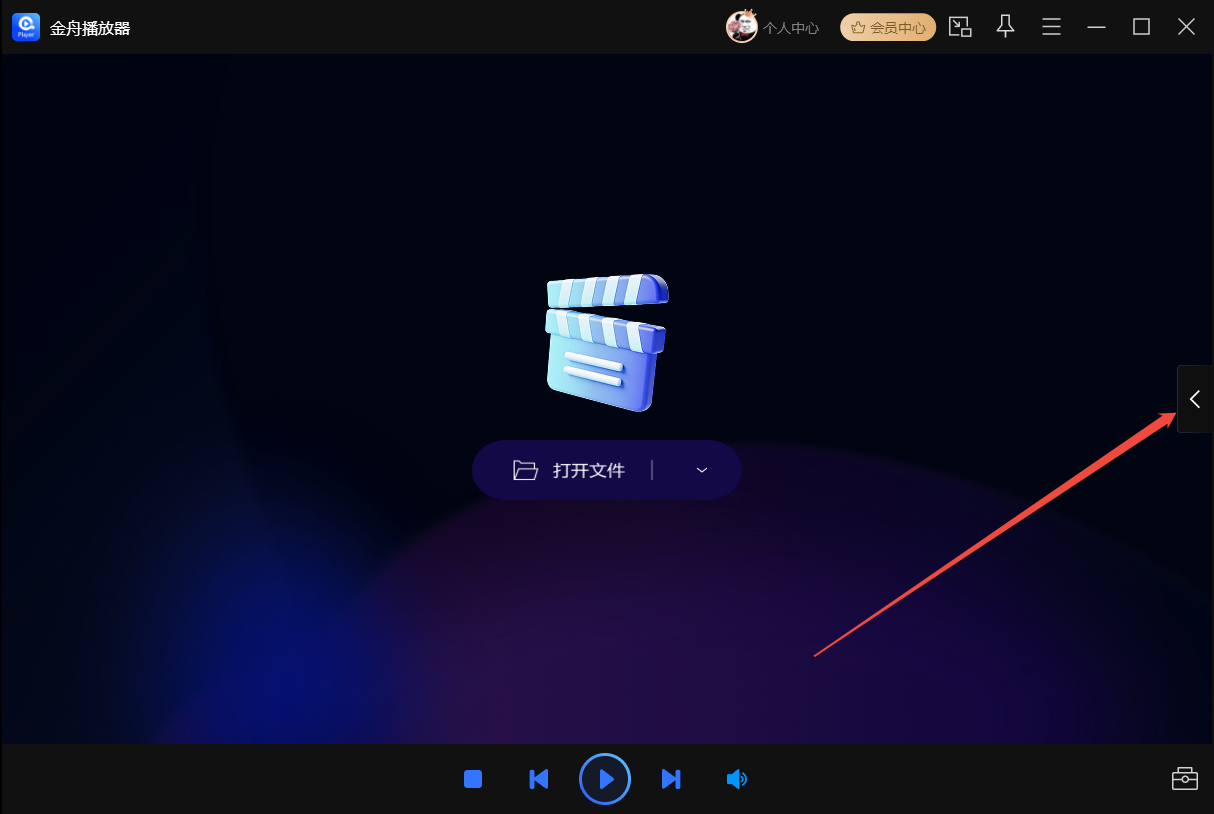
Task: Expand the right-side playlist panel
Action: (x=1195, y=399)
